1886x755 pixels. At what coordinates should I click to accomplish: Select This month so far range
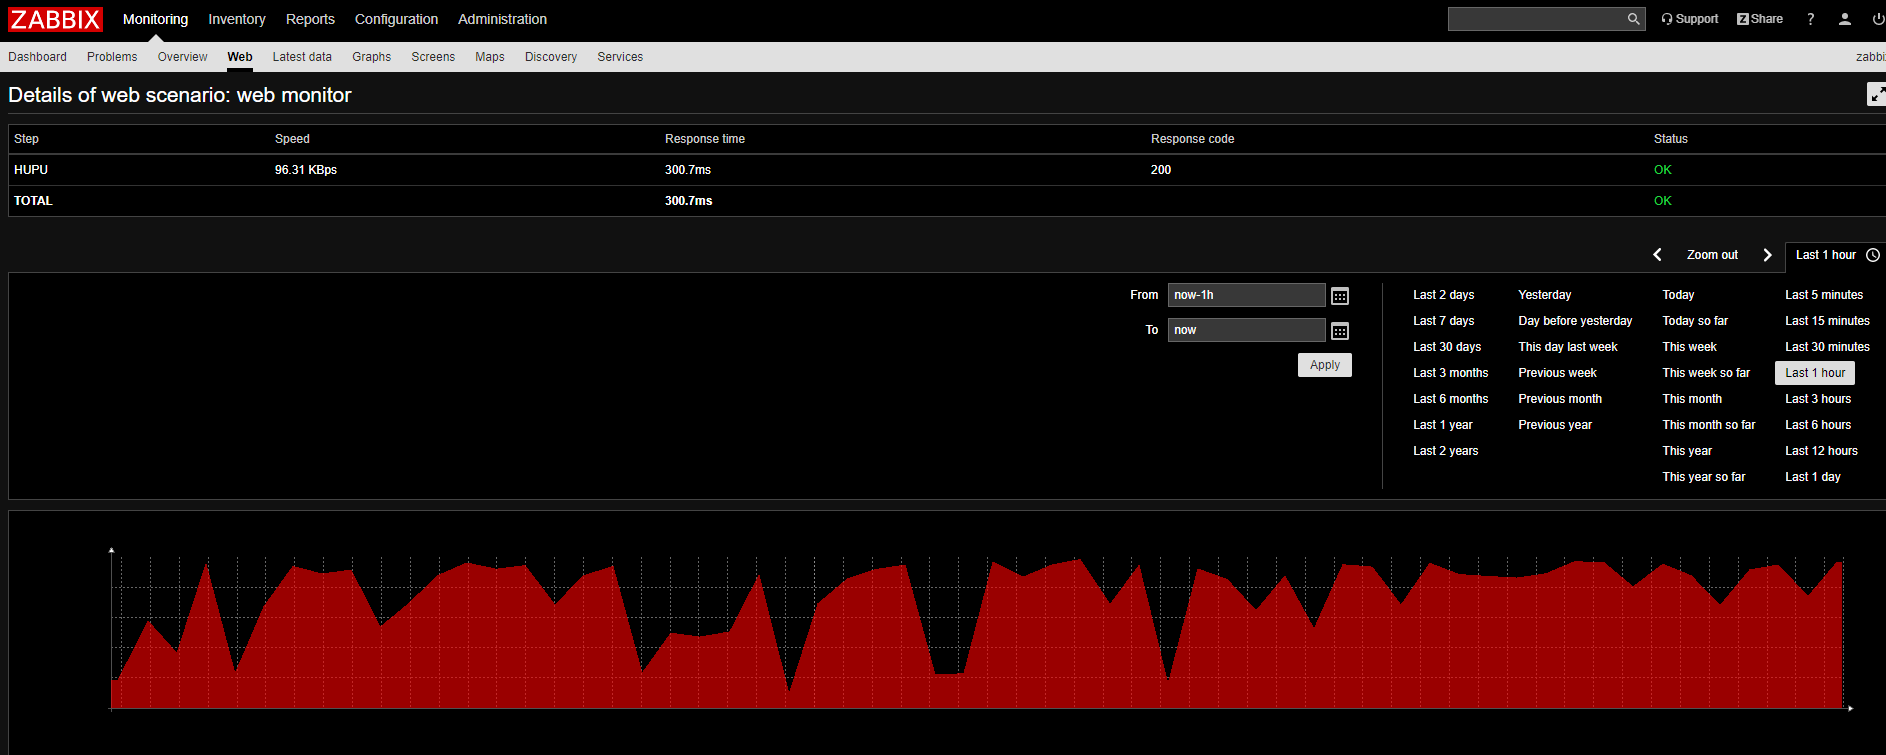coord(1709,425)
